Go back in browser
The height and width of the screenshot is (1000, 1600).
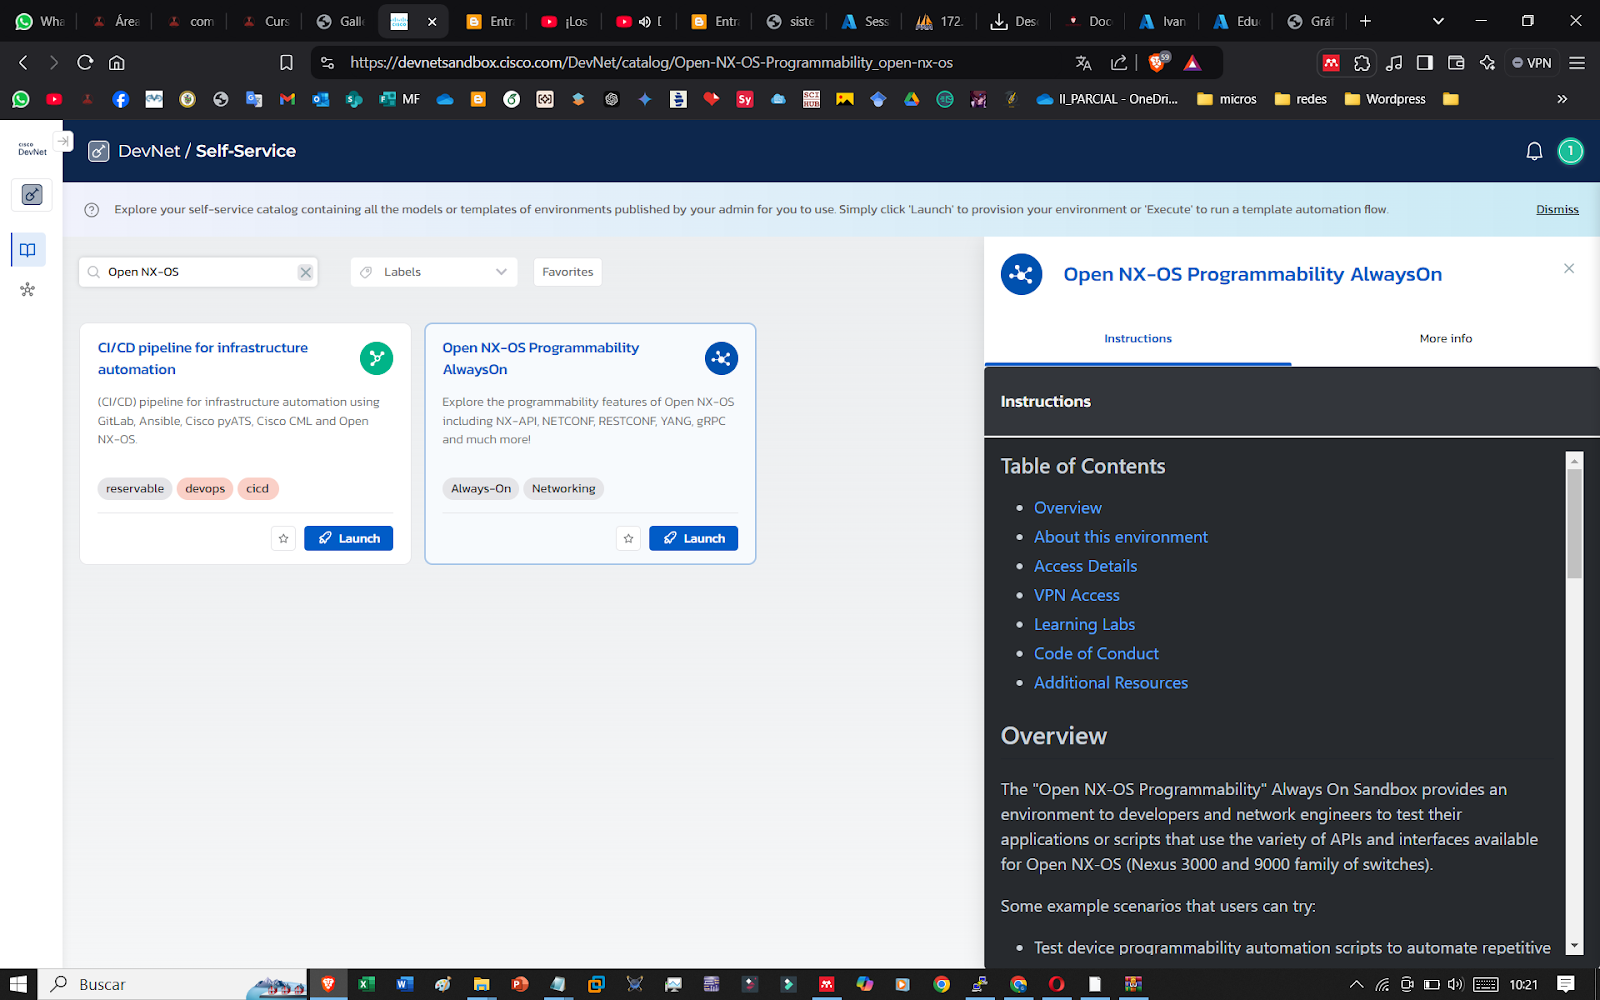(x=23, y=62)
